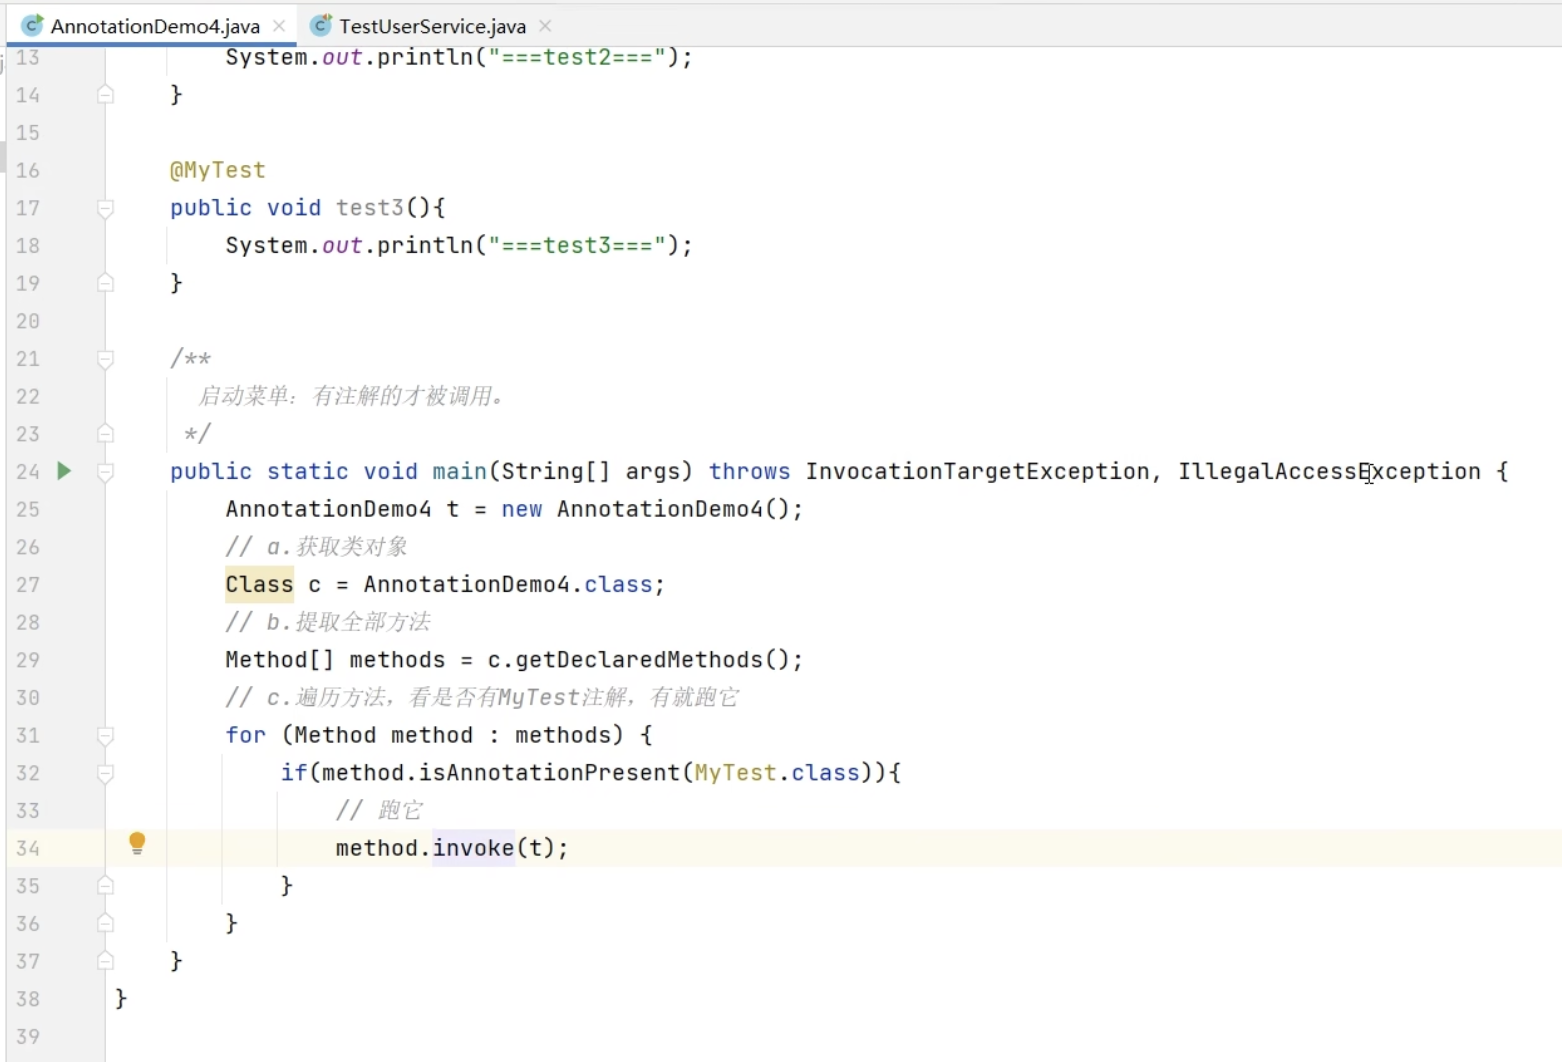Collapse the Javadoc comment fold at line 21
The height and width of the screenshot is (1062, 1562).
(105, 358)
